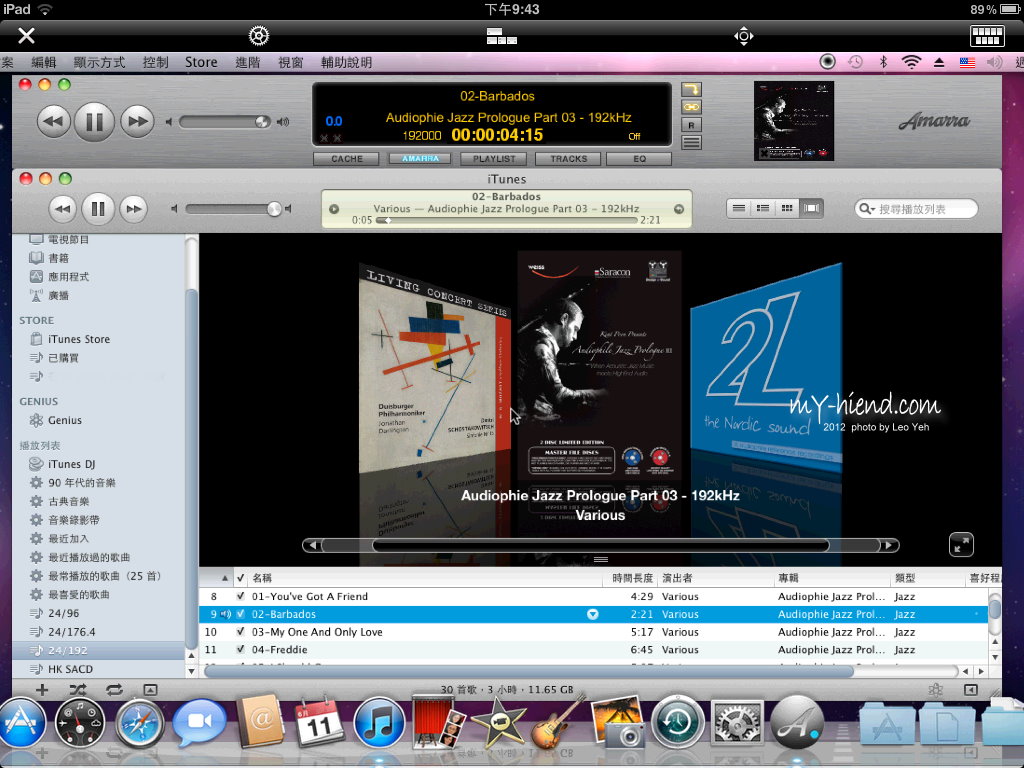The image size is (1024, 768).
Task: Click Cover Flow right scroll arrow
Action: click(x=889, y=545)
